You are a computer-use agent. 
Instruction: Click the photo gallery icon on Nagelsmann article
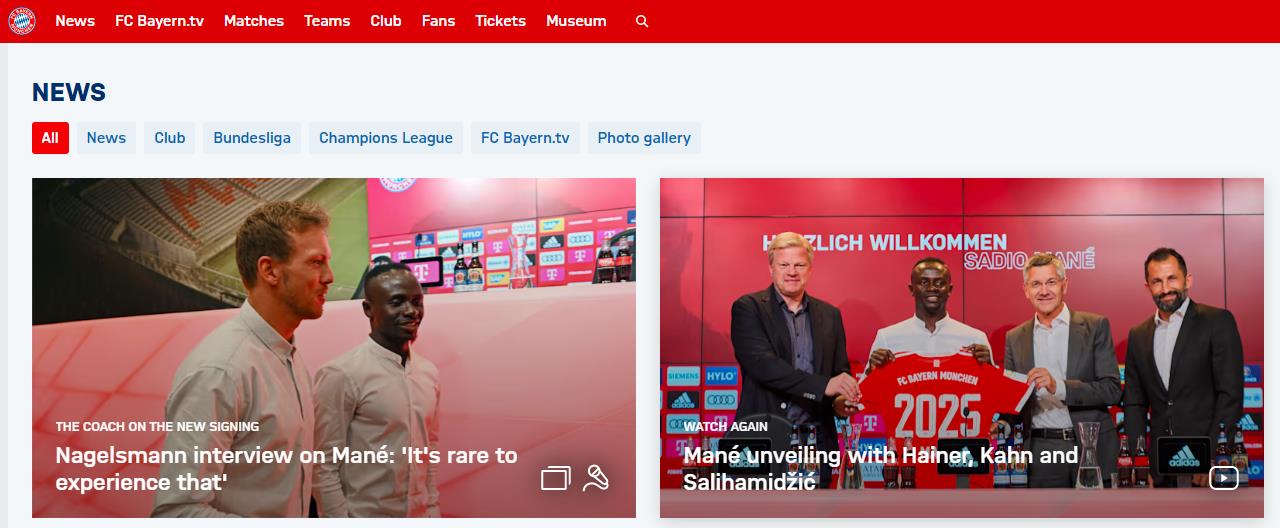555,478
